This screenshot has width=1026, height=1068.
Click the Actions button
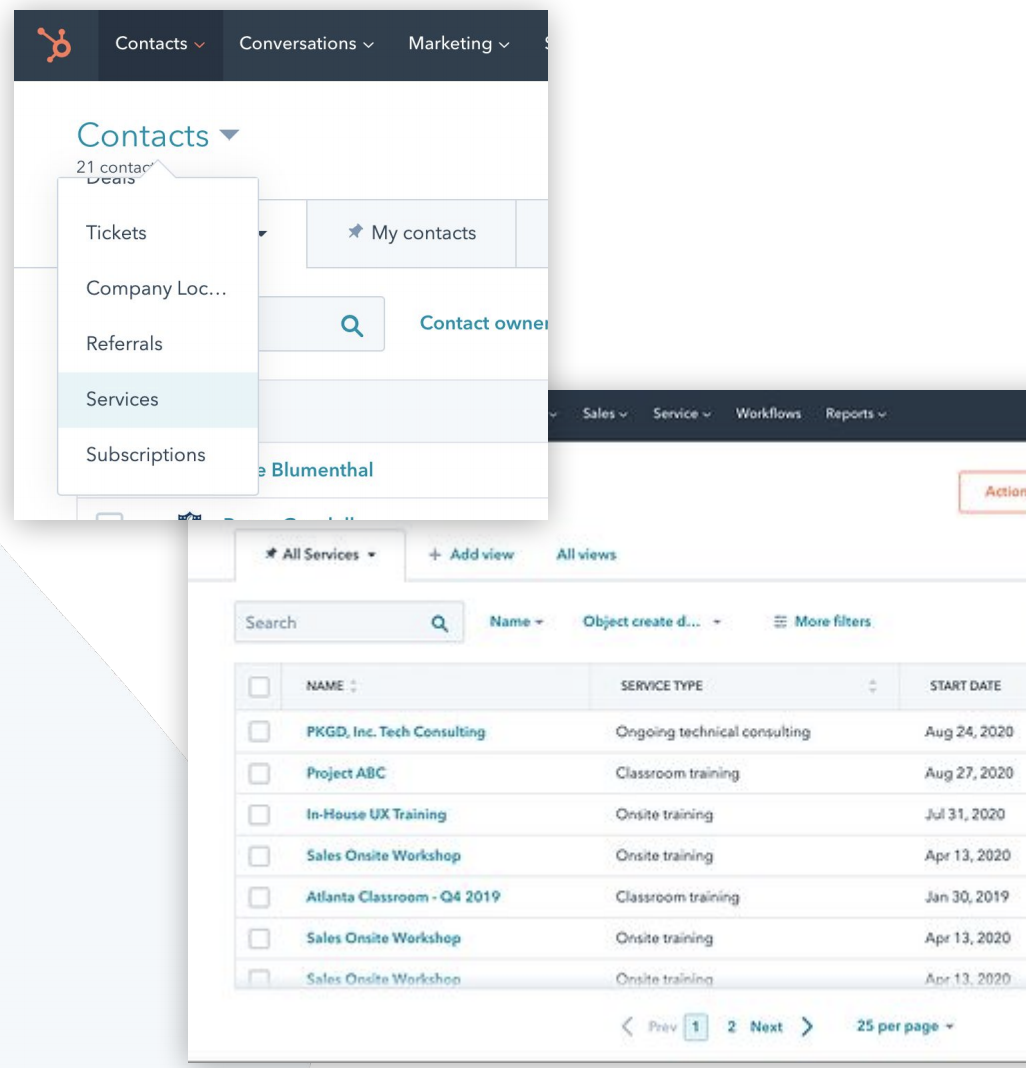click(x=993, y=491)
